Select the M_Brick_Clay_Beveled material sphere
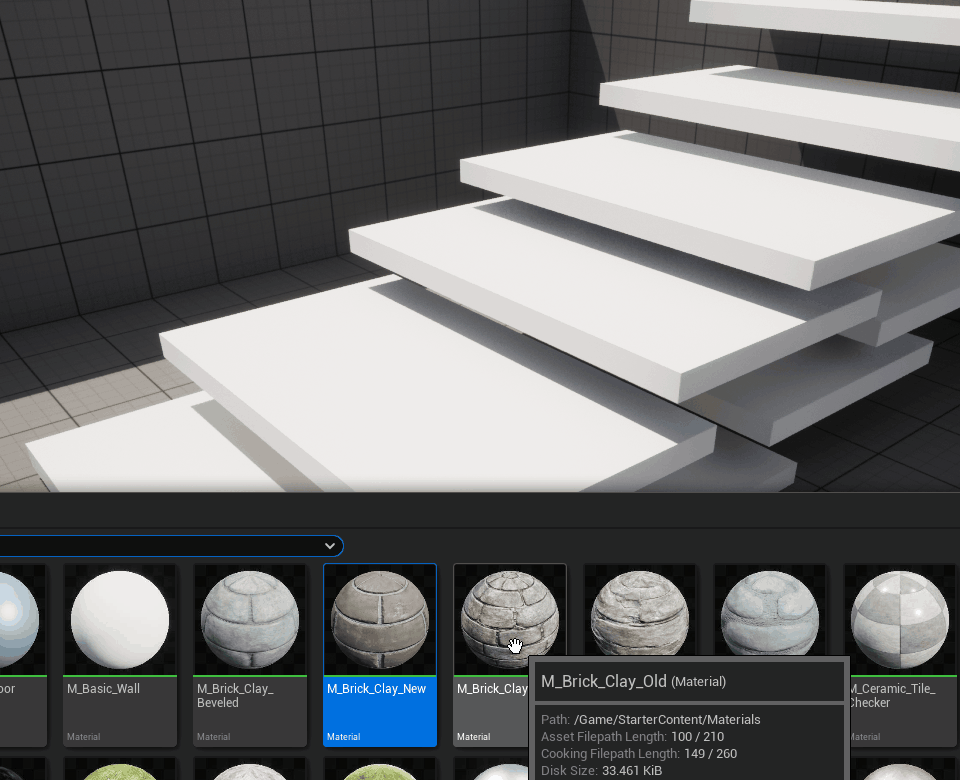 pos(250,620)
